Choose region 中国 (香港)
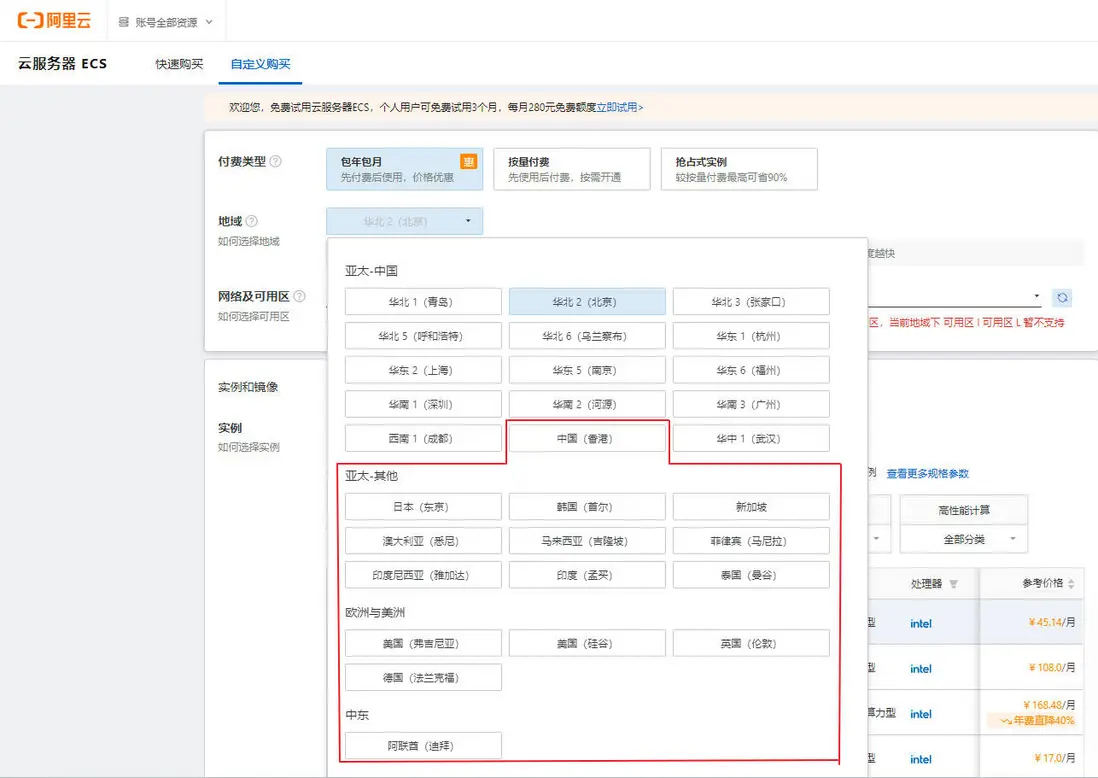Viewport: 1098px width, 778px height. (x=587, y=439)
